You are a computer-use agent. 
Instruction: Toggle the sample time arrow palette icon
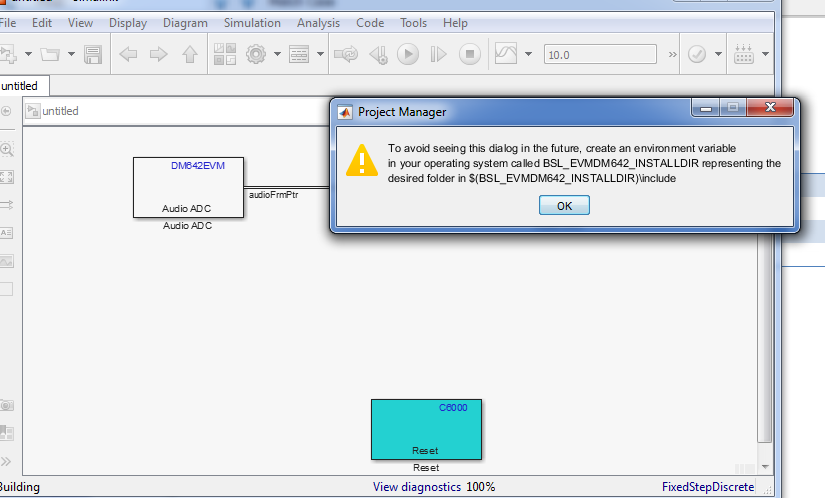pyautogui.click(x=6, y=205)
